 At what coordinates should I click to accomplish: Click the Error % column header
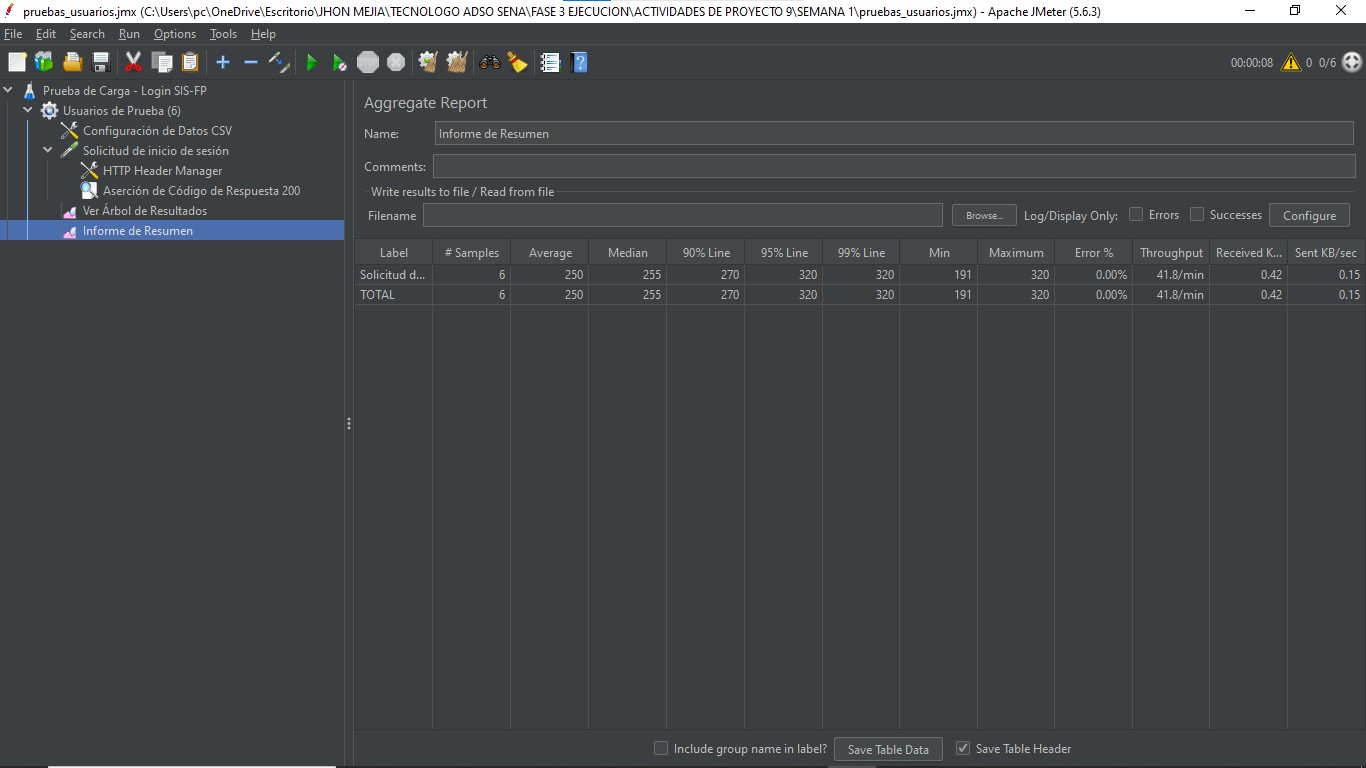coord(1094,253)
